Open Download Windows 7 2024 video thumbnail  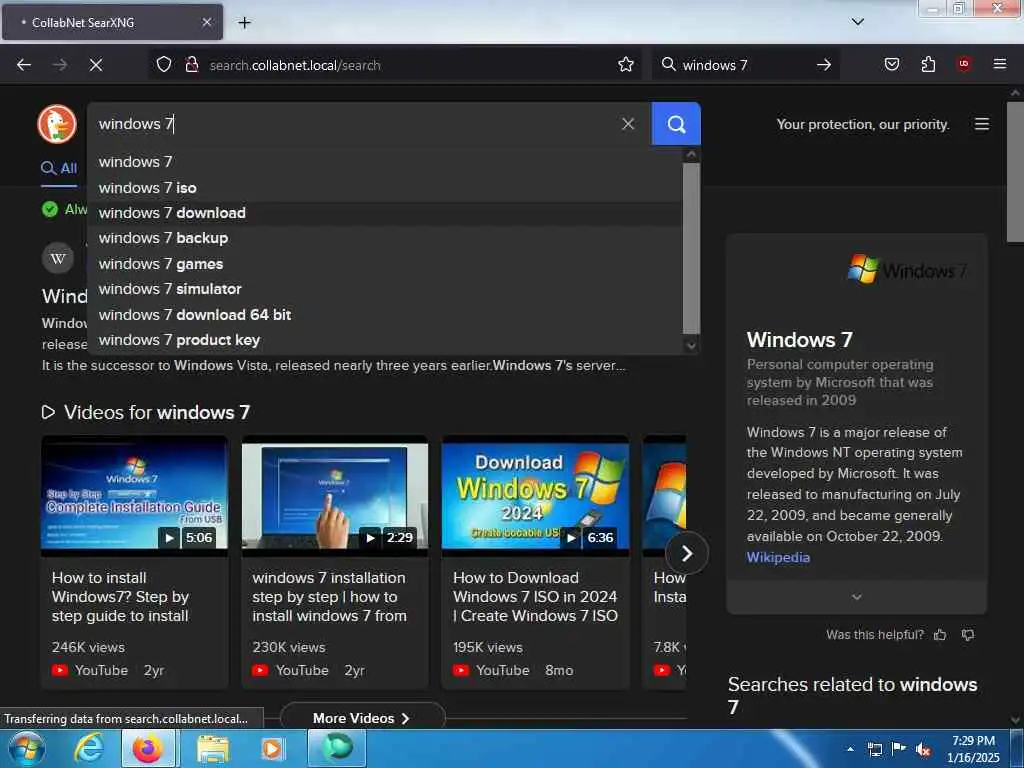pyautogui.click(x=536, y=496)
